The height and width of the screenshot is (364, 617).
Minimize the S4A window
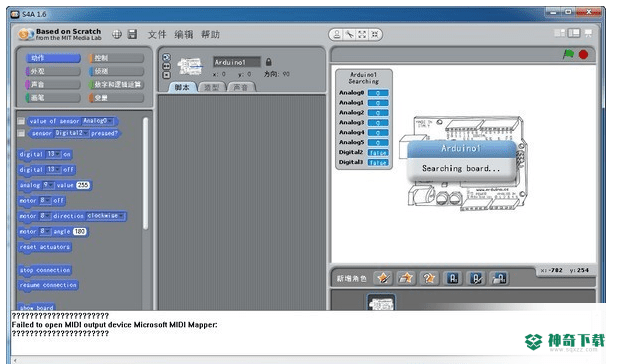click(554, 12)
